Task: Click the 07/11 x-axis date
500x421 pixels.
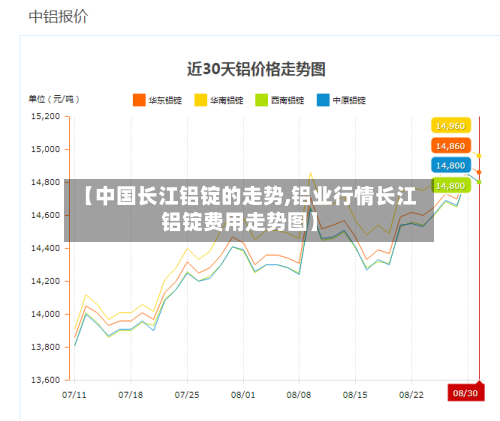Action: tap(74, 395)
